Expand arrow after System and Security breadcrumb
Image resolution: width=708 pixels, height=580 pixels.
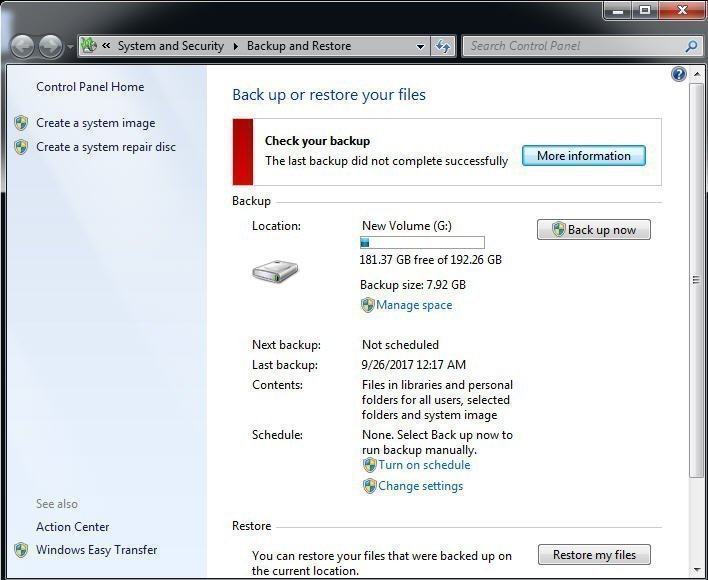[x=236, y=46]
